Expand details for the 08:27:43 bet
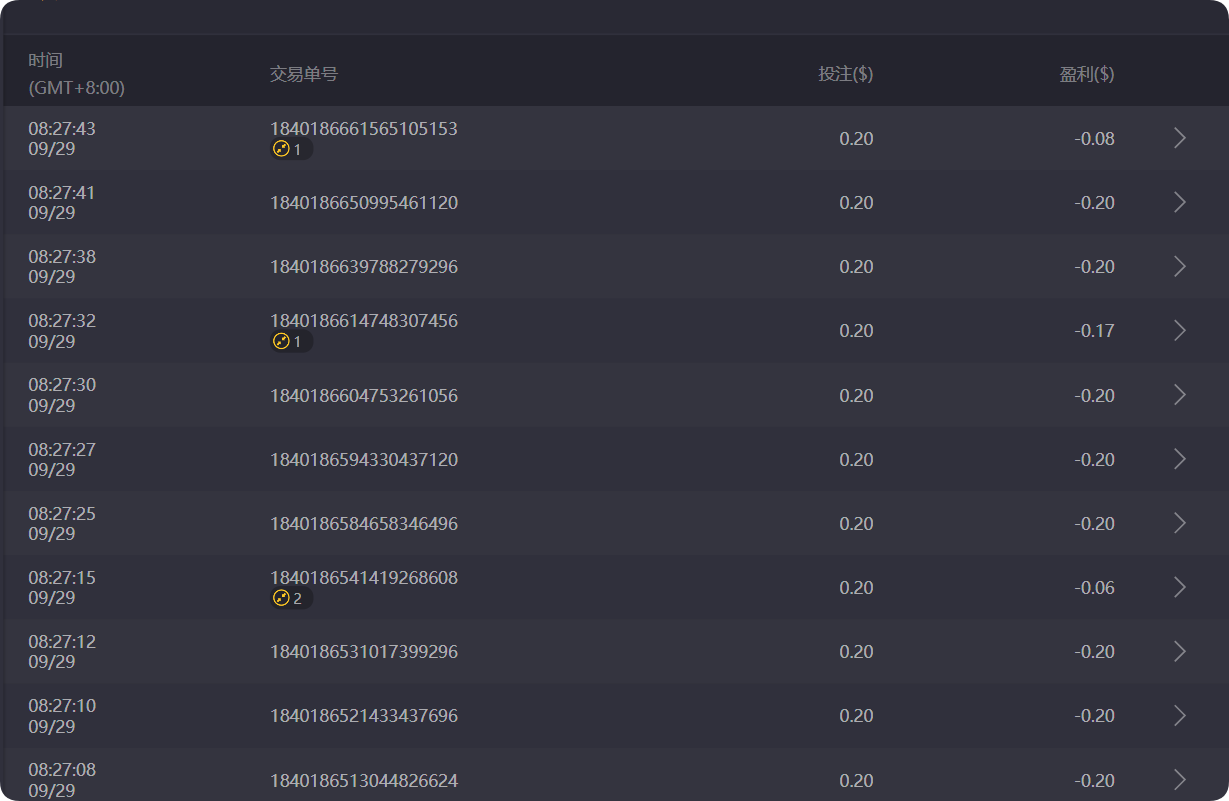Image resolution: width=1229 pixels, height=801 pixels. click(1180, 138)
